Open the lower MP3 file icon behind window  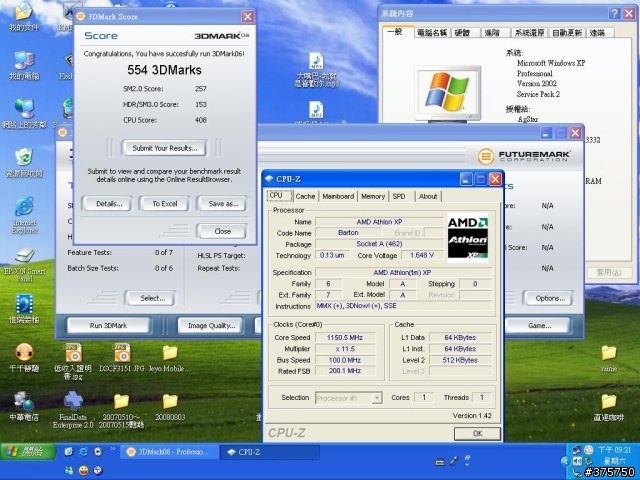316,111
